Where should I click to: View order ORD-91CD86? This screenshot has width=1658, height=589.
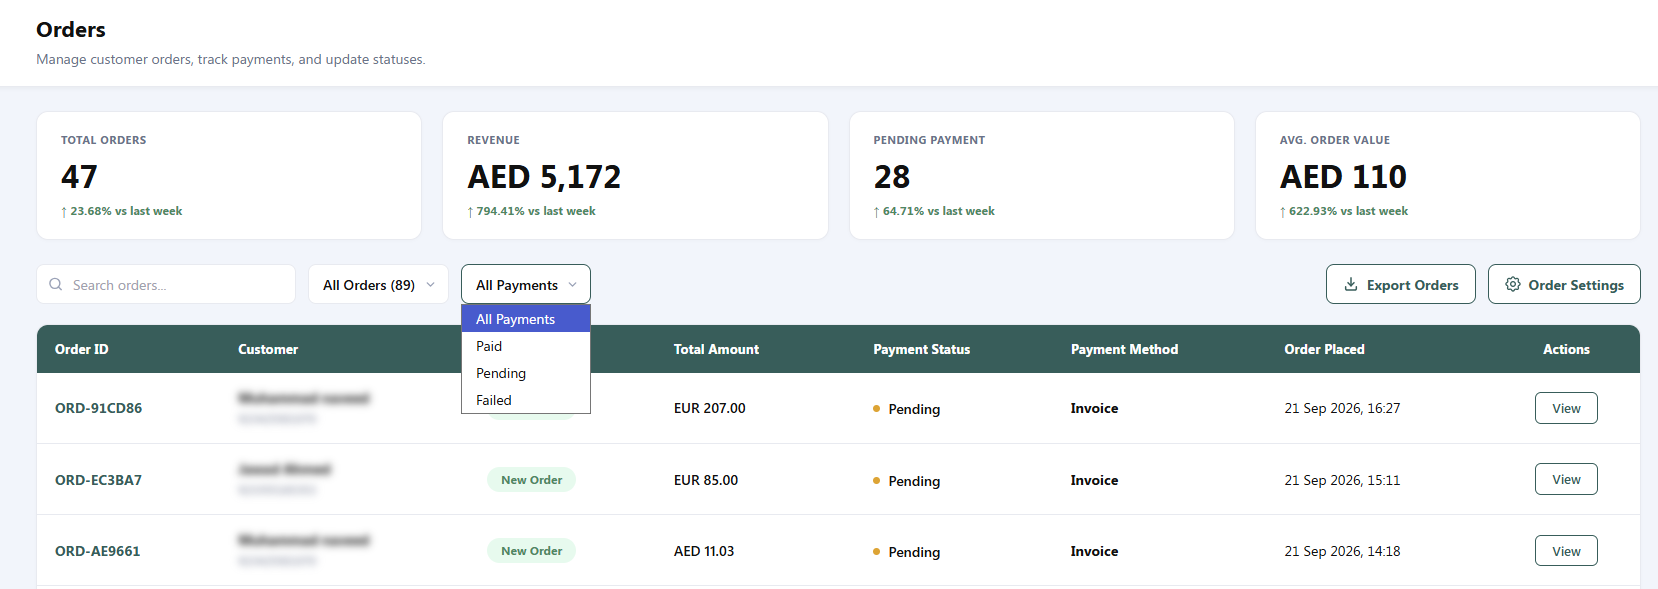[x=1566, y=408]
